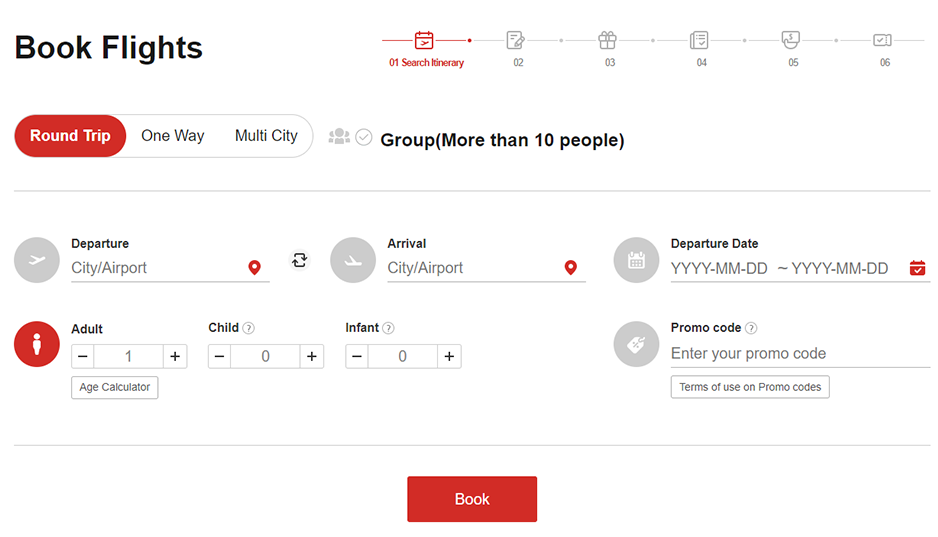The height and width of the screenshot is (537, 938).
Task: Click the swap departure and arrival icon
Action: coord(300,260)
